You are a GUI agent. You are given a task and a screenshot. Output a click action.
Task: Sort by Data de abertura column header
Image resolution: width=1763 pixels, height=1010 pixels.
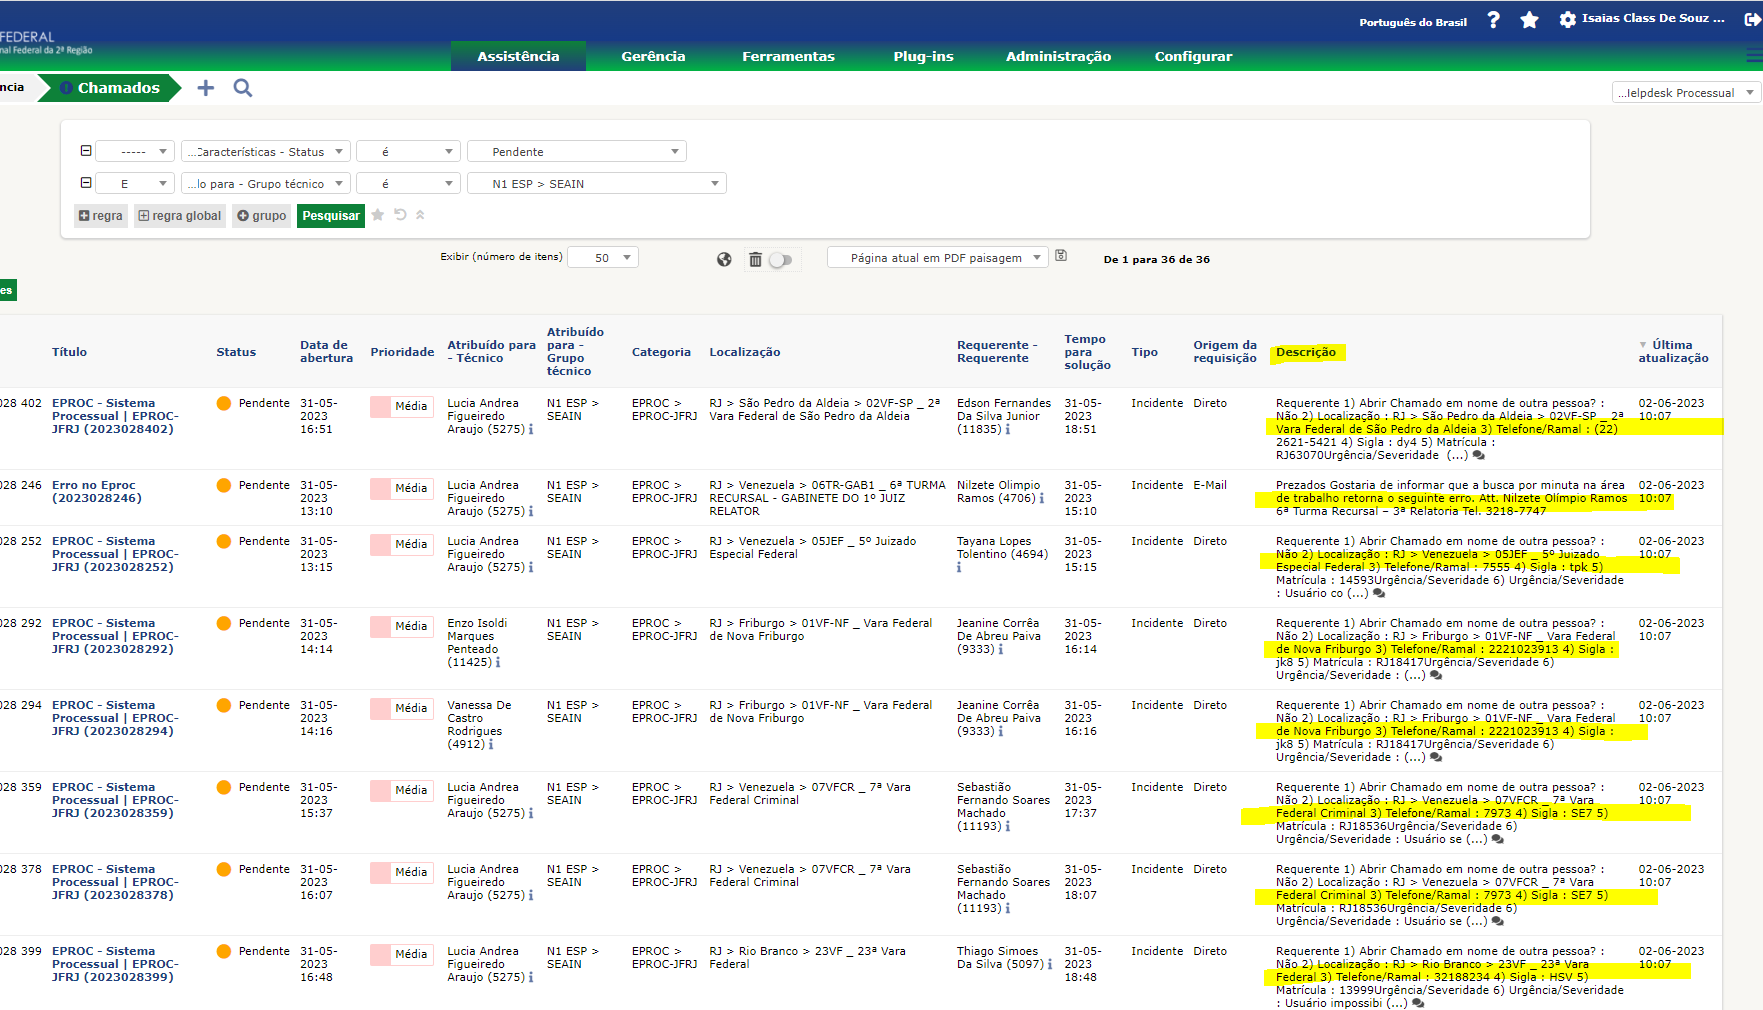pos(326,351)
